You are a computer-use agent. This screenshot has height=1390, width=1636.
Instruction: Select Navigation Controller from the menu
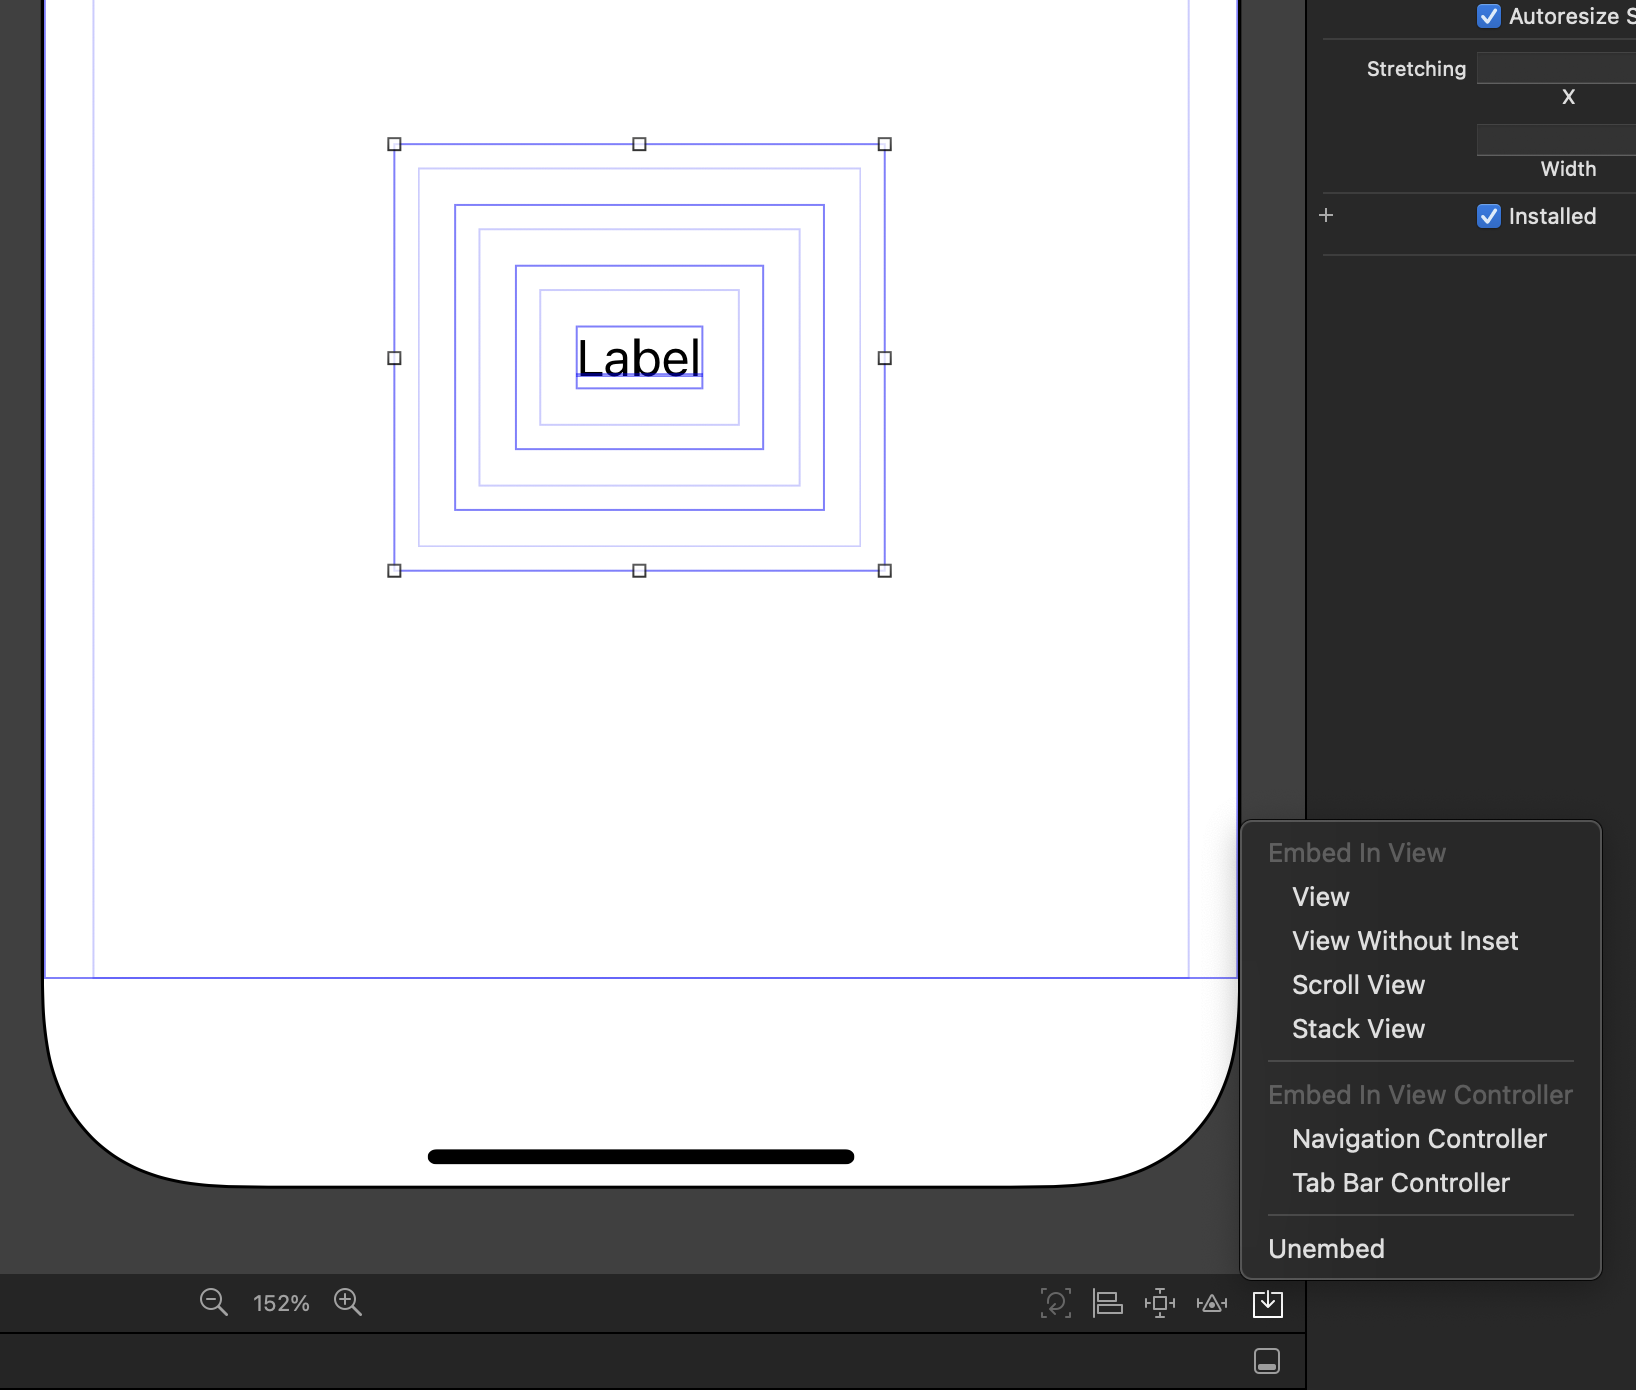pyautogui.click(x=1418, y=1139)
